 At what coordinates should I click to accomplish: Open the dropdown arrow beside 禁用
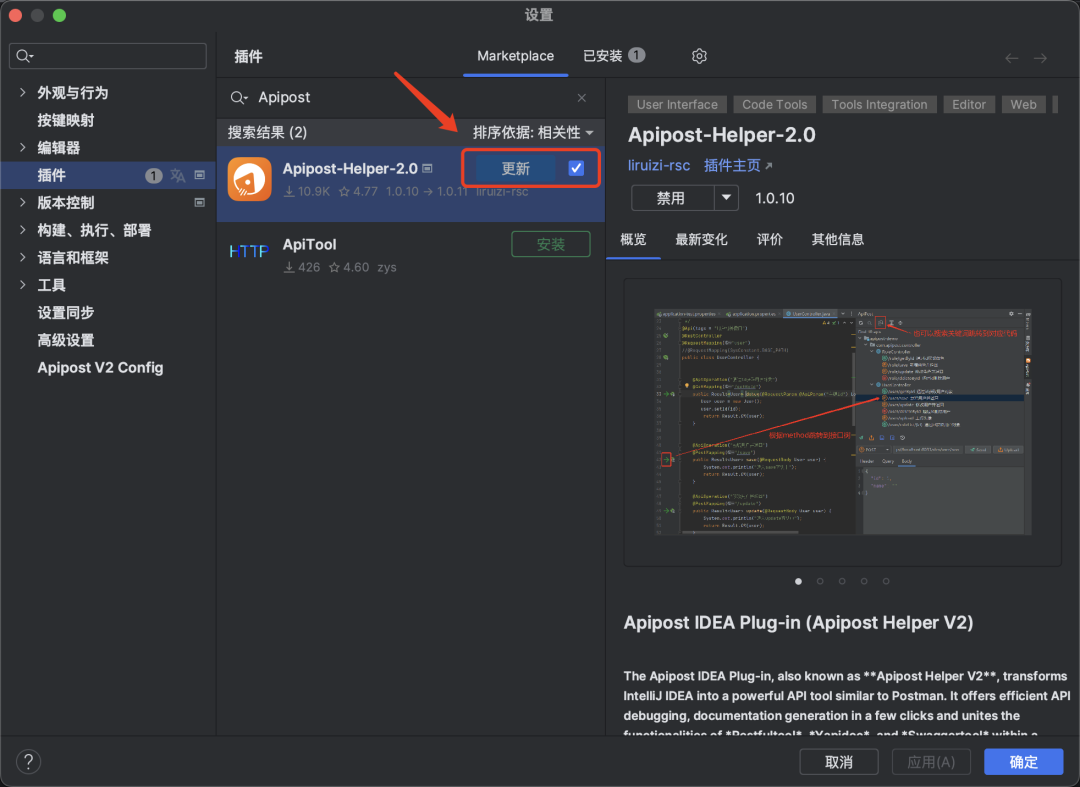click(x=726, y=198)
